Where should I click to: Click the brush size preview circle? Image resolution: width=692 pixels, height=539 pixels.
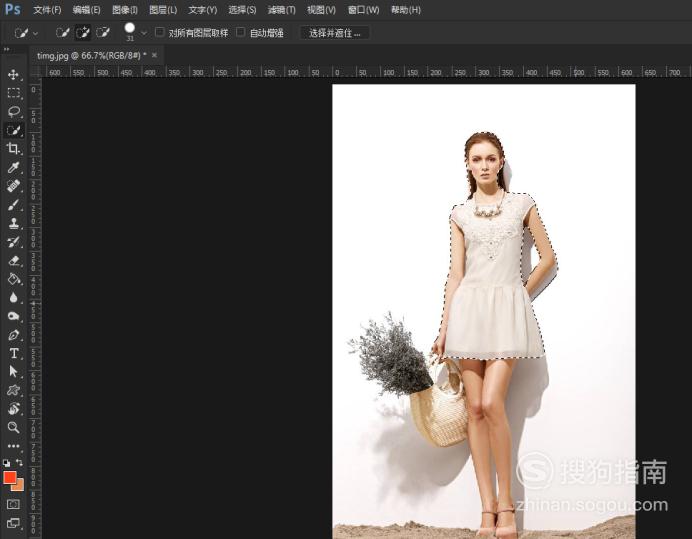coord(130,28)
